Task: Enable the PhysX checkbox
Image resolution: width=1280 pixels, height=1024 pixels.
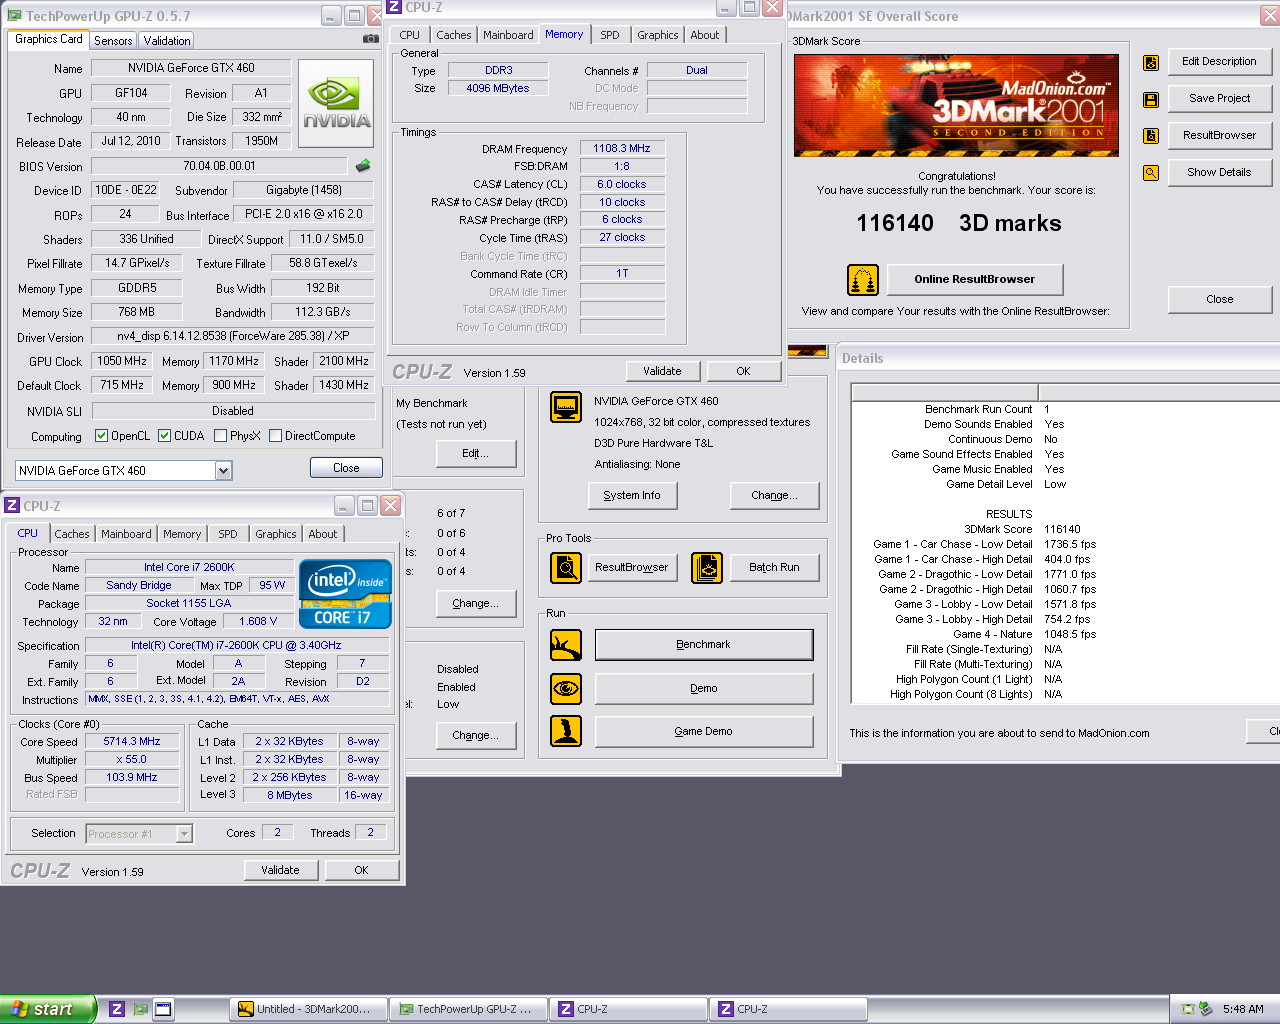Action: (220, 436)
